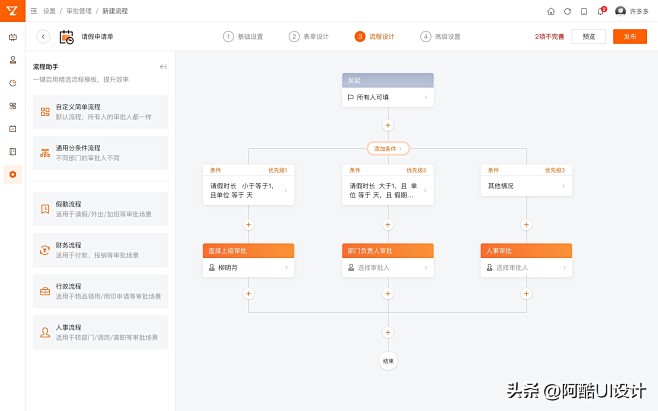Toggle the hamburger menu beside 设置 breadcrumb
The height and width of the screenshot is (411, 658).
coord(34,11)
